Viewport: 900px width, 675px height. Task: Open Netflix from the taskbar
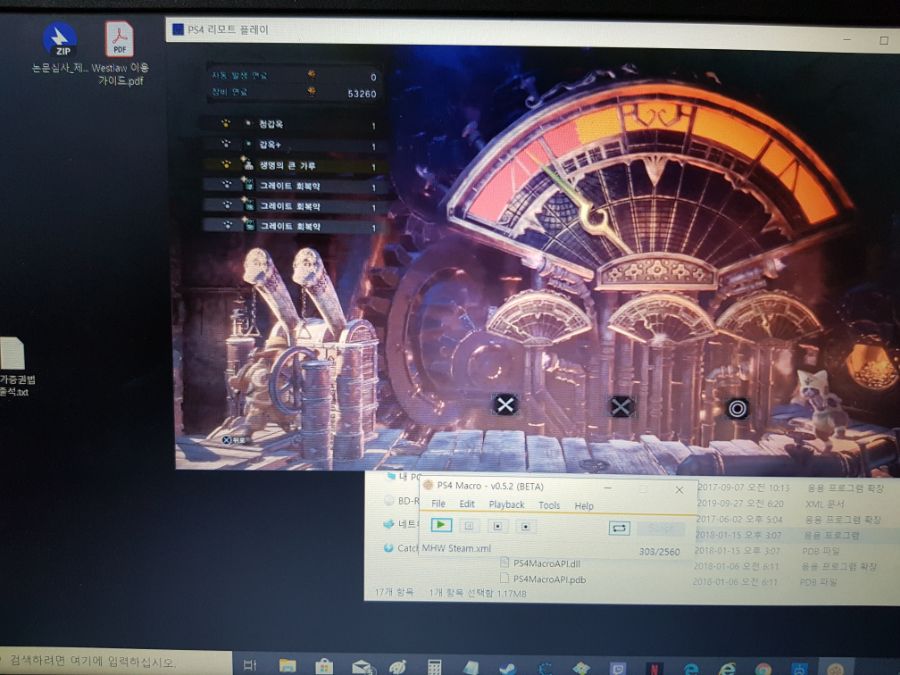pyautogui.click(x=654, y=668)
